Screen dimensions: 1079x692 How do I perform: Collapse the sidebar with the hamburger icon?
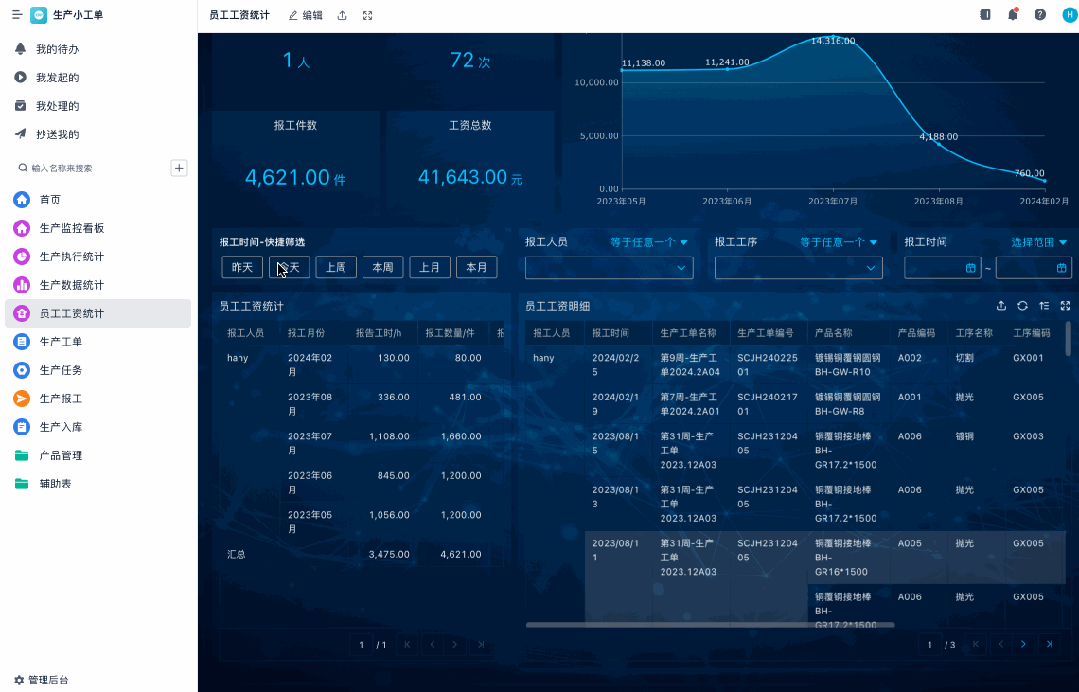point(17,15)
